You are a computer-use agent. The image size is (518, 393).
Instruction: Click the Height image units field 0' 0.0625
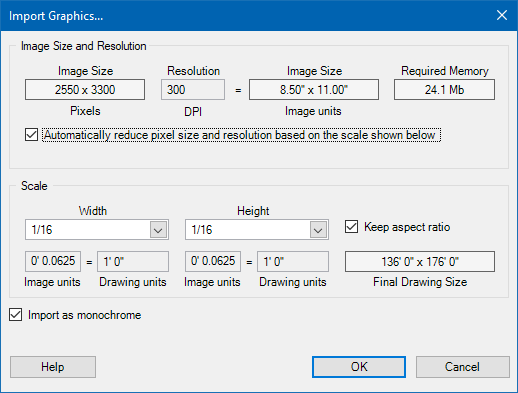[x=213, y=261]
